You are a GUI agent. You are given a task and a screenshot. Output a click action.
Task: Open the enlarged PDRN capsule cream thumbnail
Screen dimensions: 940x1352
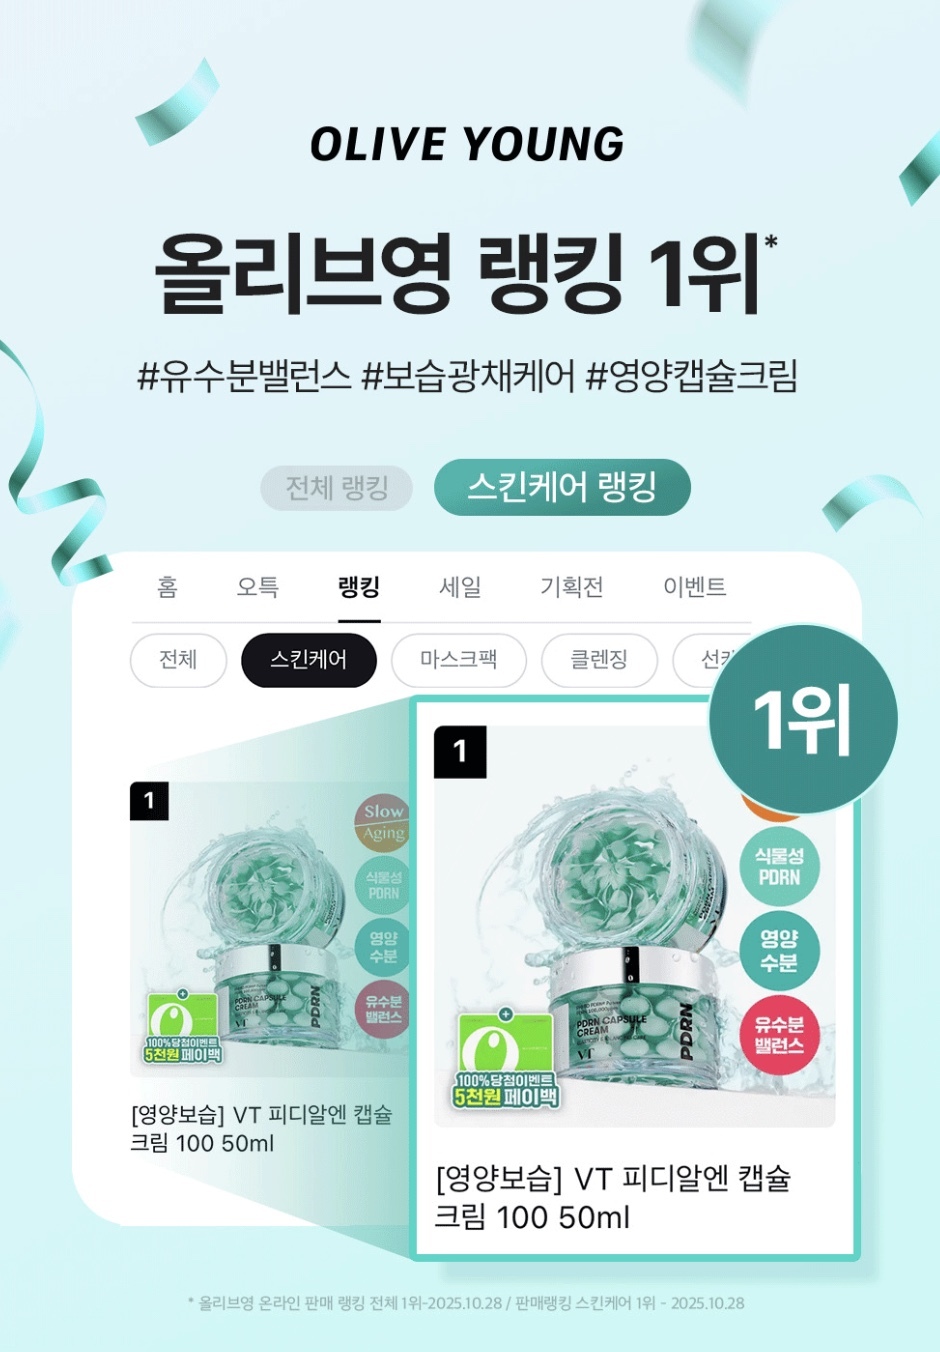634,927
